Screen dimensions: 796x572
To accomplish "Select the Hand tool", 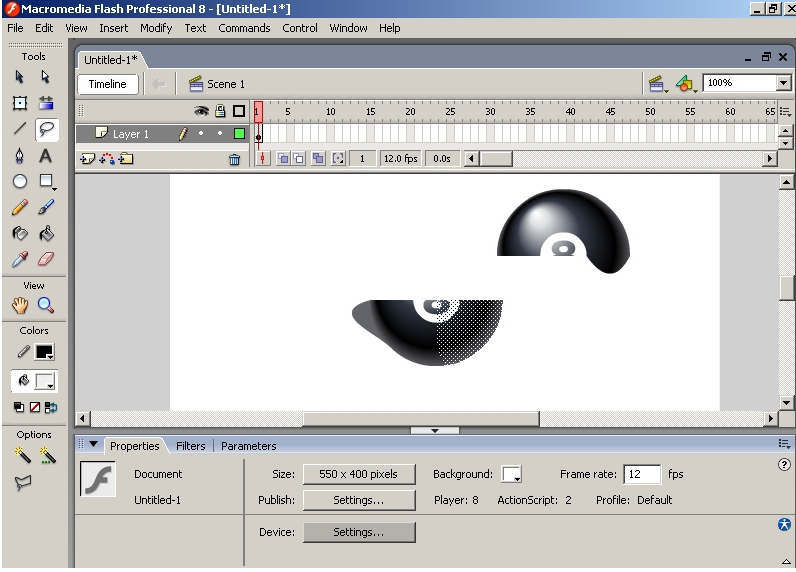I will click(20, 306).
